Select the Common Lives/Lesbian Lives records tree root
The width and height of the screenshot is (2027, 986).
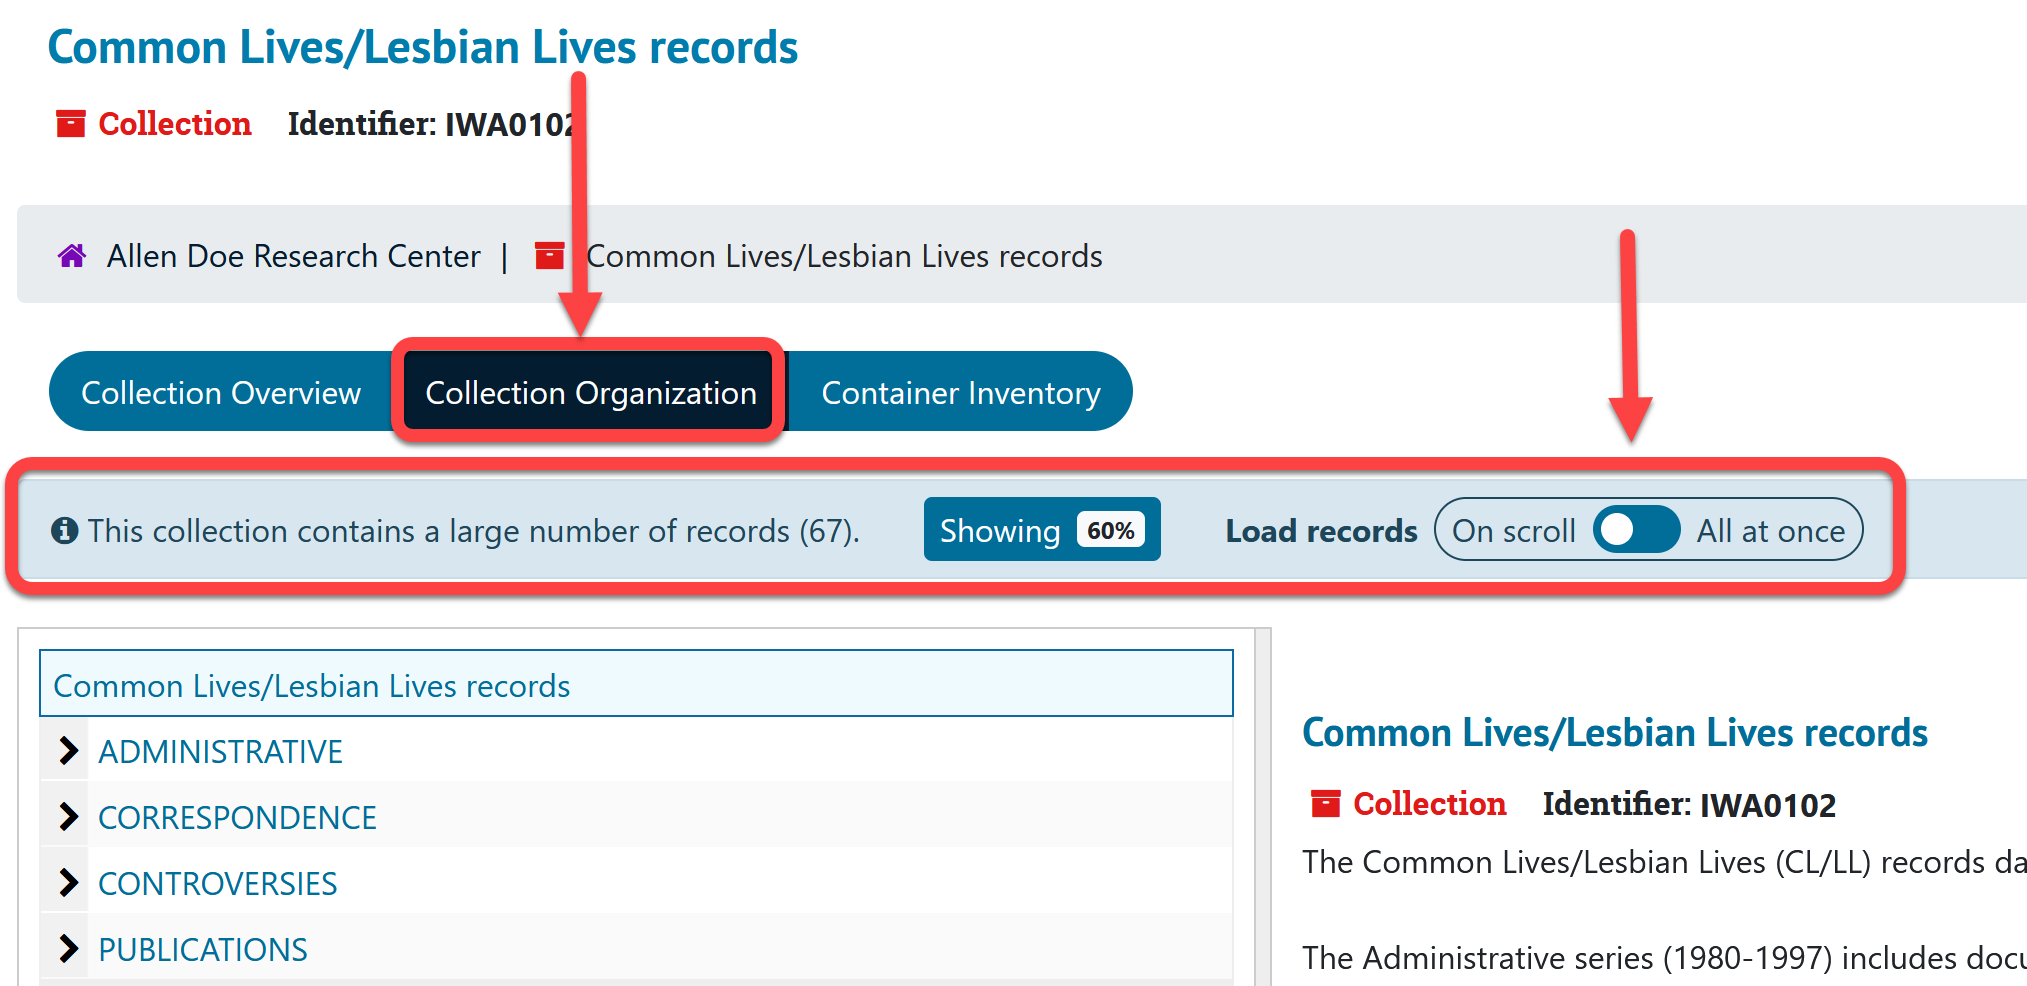point(311,686)
